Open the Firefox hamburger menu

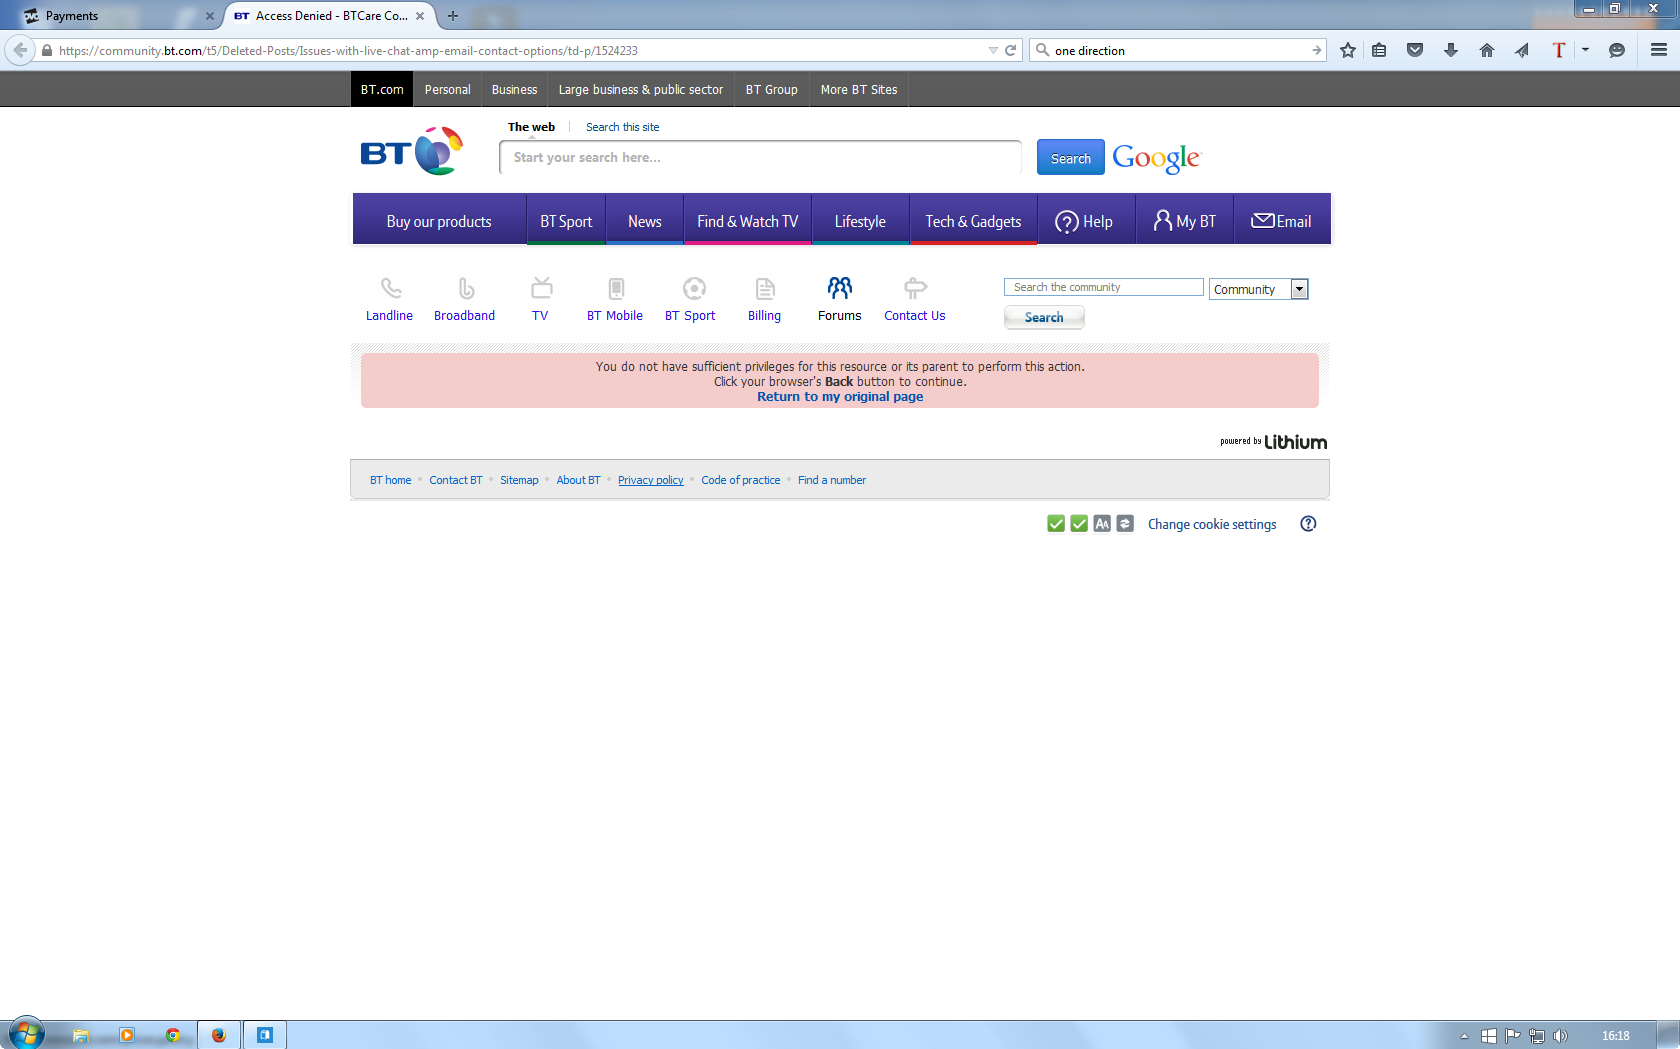point(1659,50)
